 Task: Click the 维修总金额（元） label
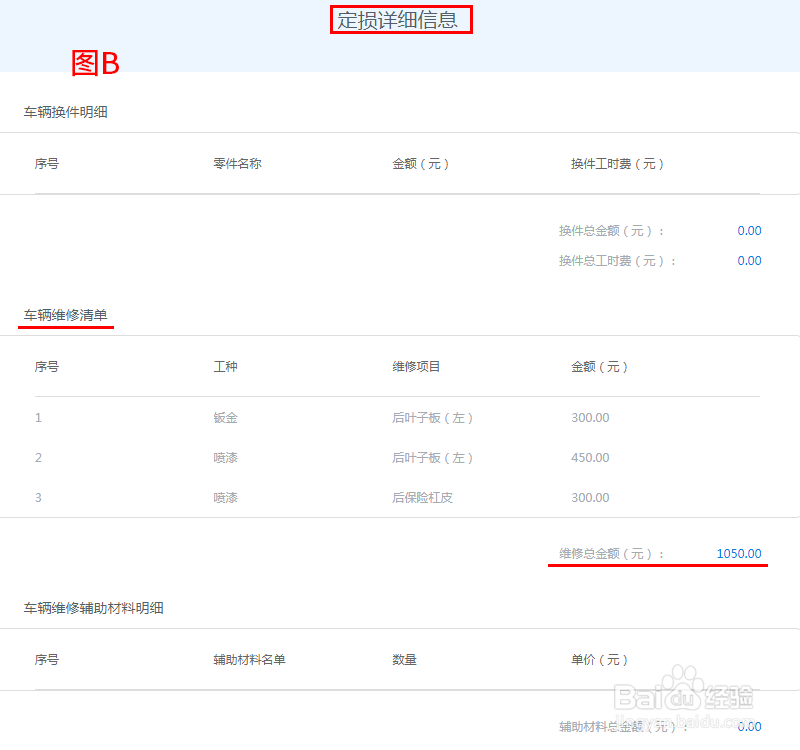[x=611, y=554]
